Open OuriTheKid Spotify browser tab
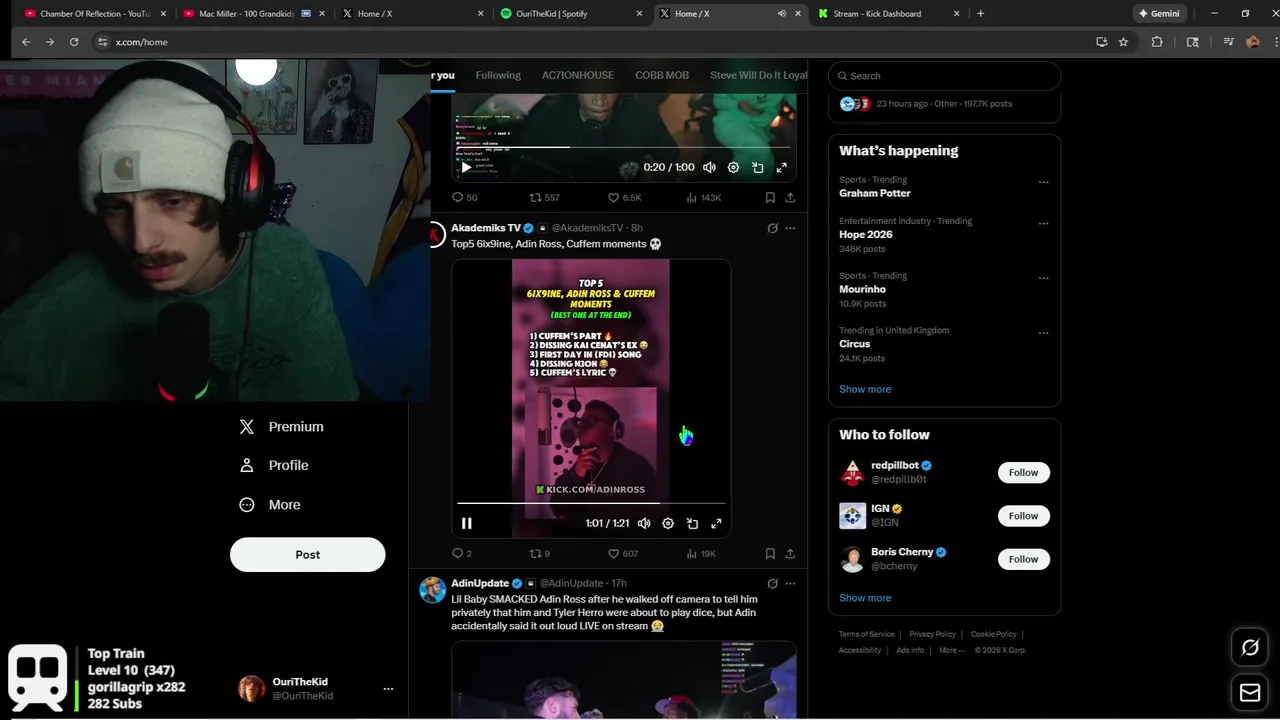 [569, 14]
